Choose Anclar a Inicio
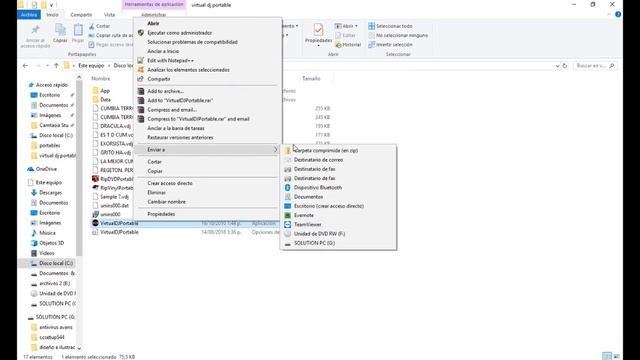The image size is (640, 360). (163, 51)
